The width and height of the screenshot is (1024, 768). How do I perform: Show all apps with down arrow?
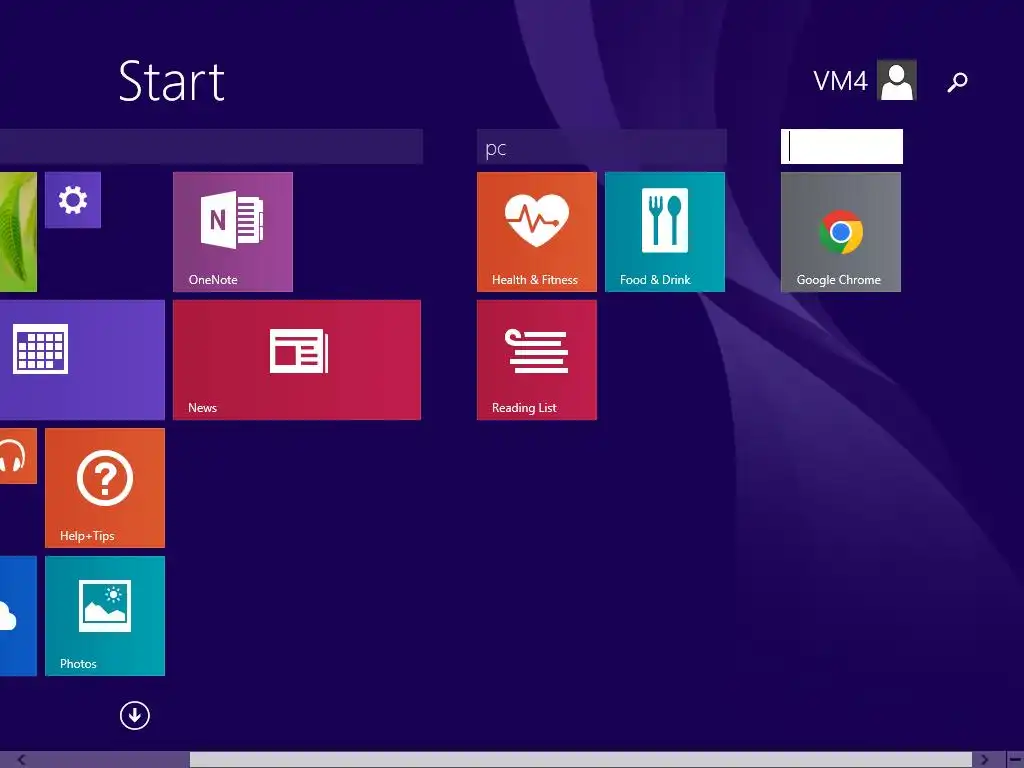135,715
